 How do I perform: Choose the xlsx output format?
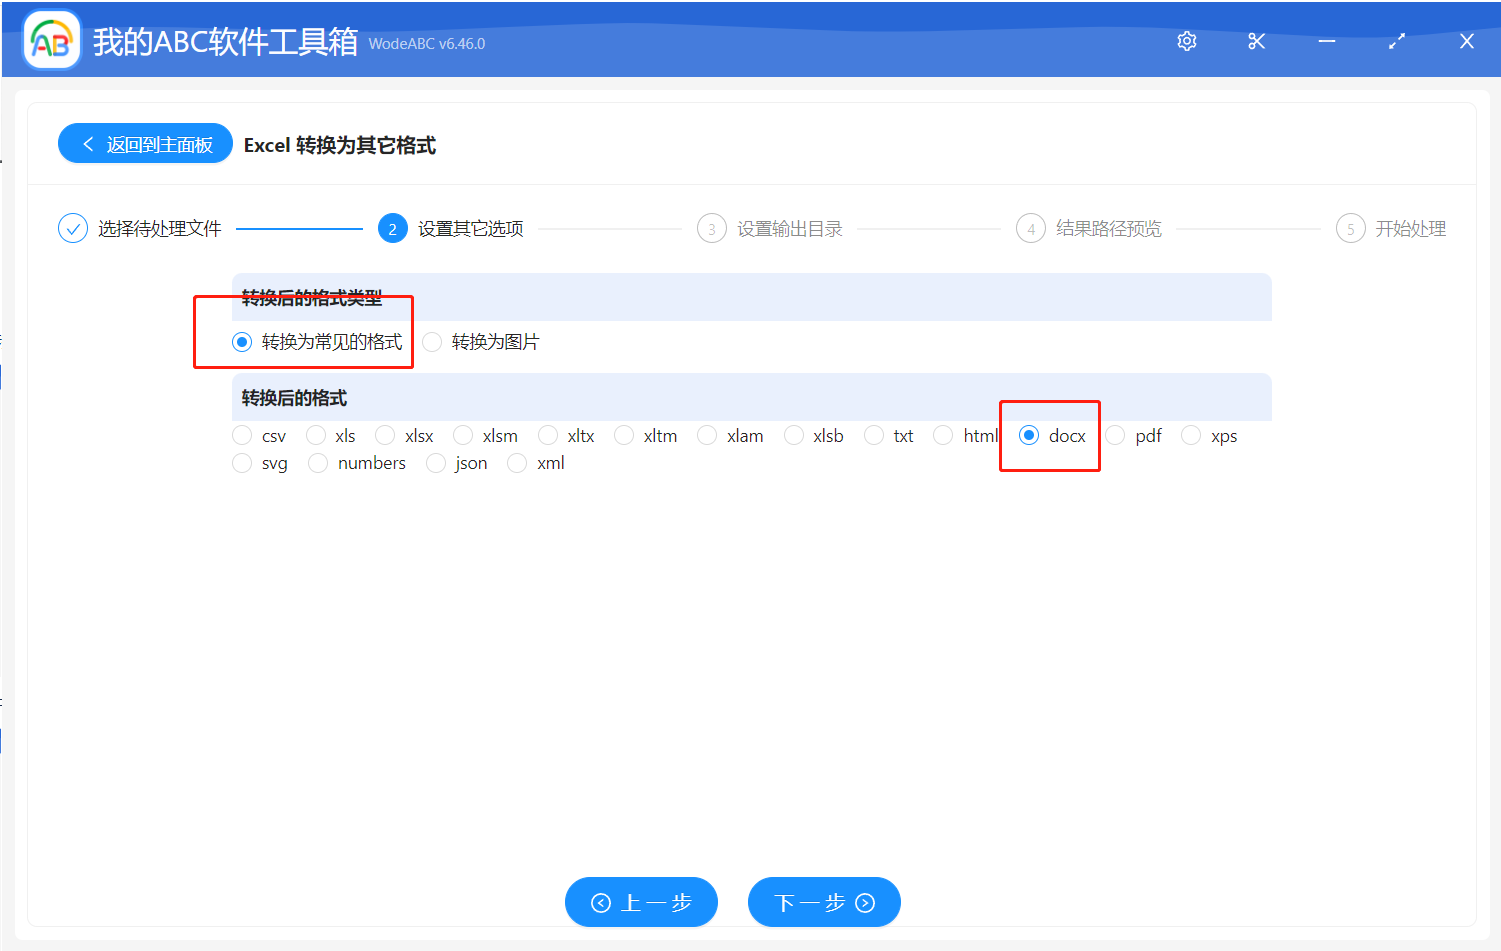385,435
